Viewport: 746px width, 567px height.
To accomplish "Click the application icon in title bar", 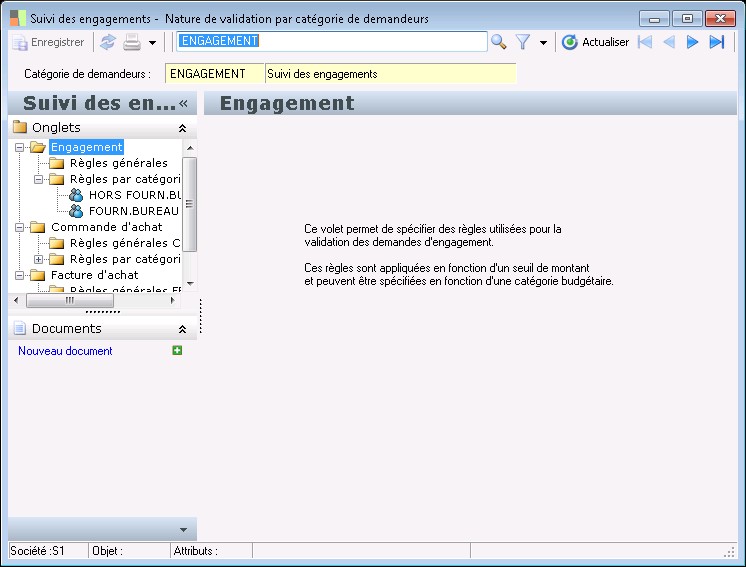I will click(x=18, y=18).
